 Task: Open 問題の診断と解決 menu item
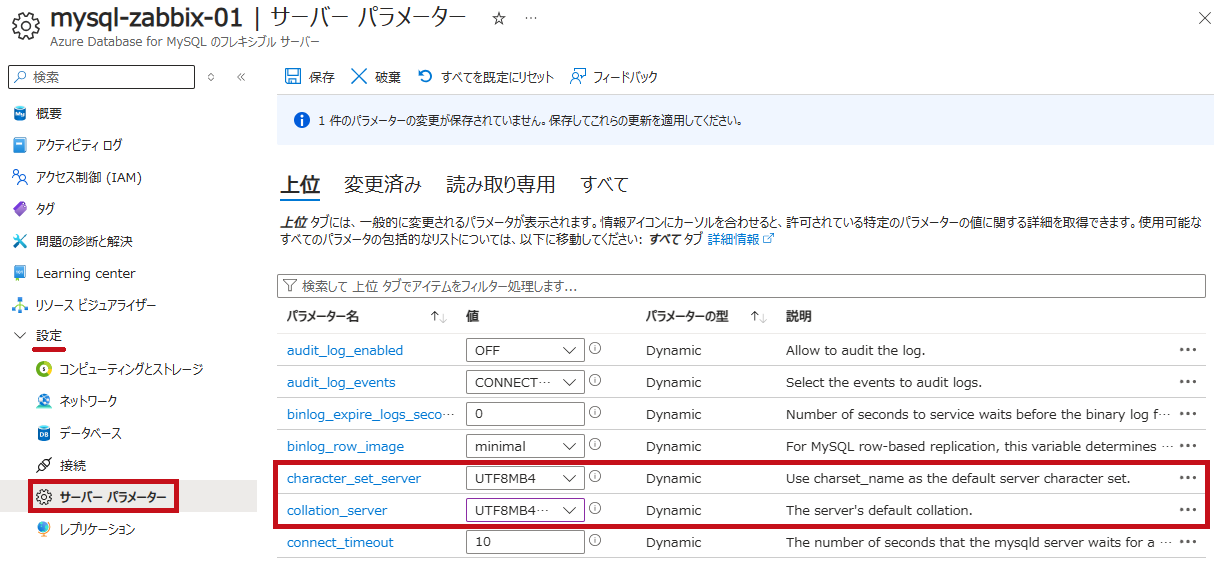(x=84, y=241)
